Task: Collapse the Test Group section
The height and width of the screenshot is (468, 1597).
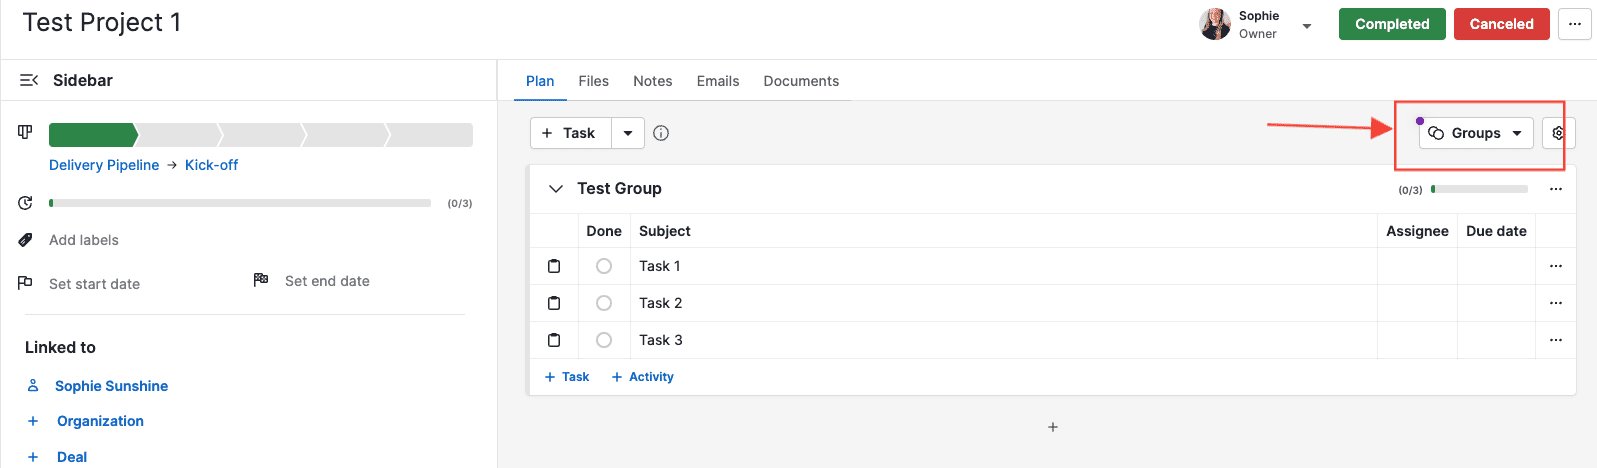Action: pyautogui.click(x=556, y=189)
